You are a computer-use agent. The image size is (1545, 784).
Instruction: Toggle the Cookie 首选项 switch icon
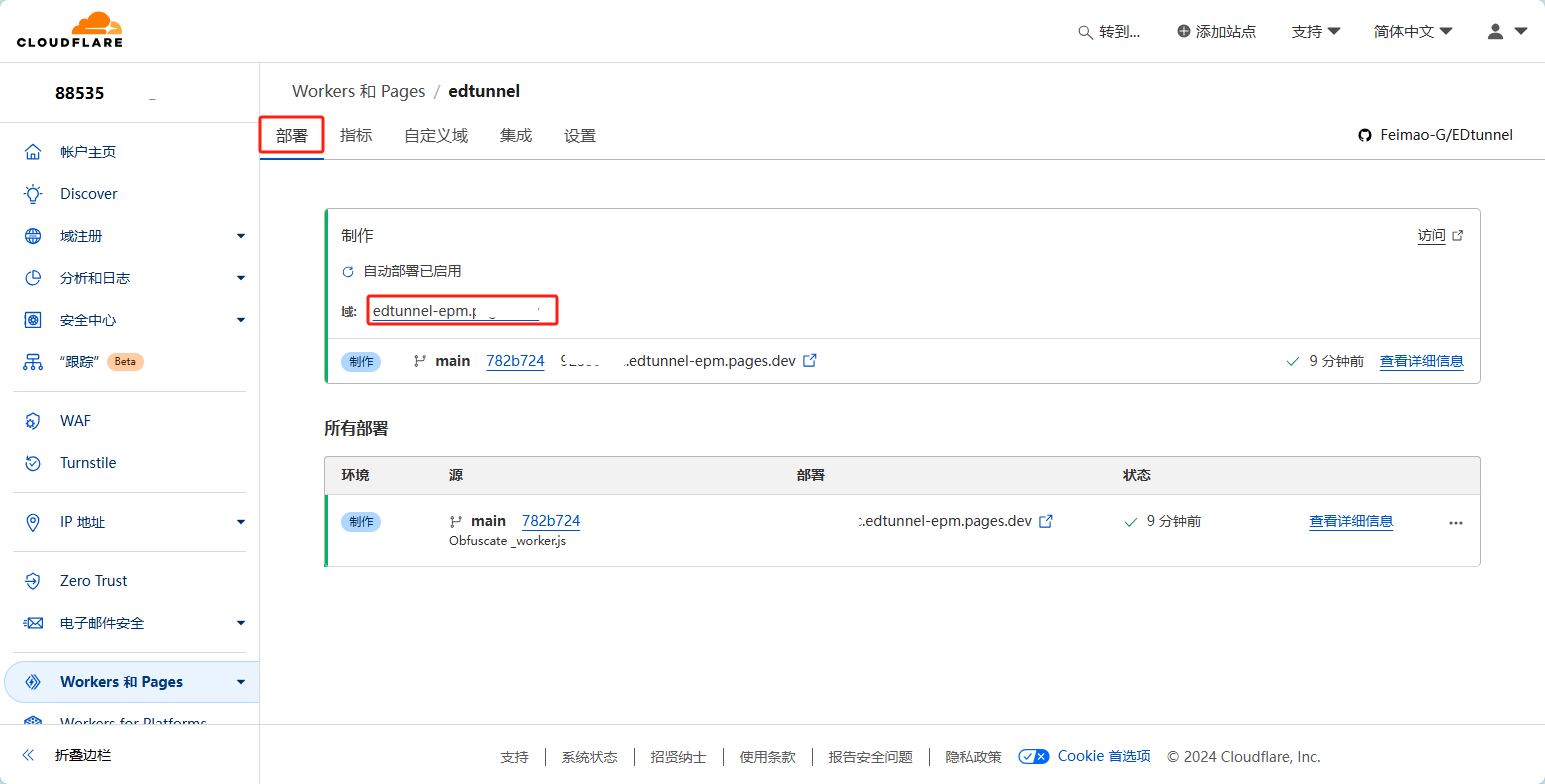[x=1034, y=757]
